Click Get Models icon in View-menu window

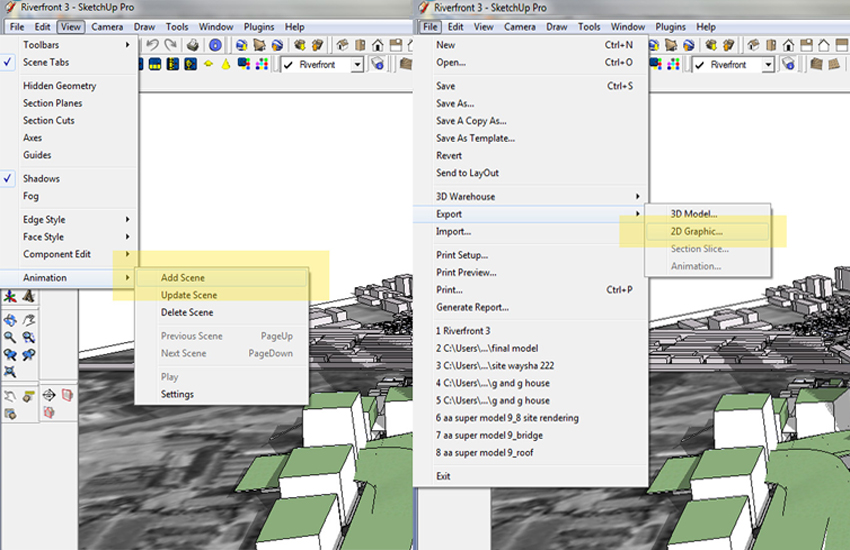pos(300,45)
